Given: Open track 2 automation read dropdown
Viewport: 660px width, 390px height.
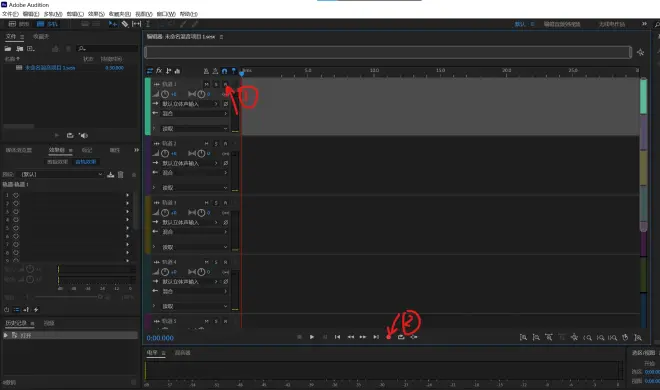Looking at the screenshot, I should [x=195, y=188].
